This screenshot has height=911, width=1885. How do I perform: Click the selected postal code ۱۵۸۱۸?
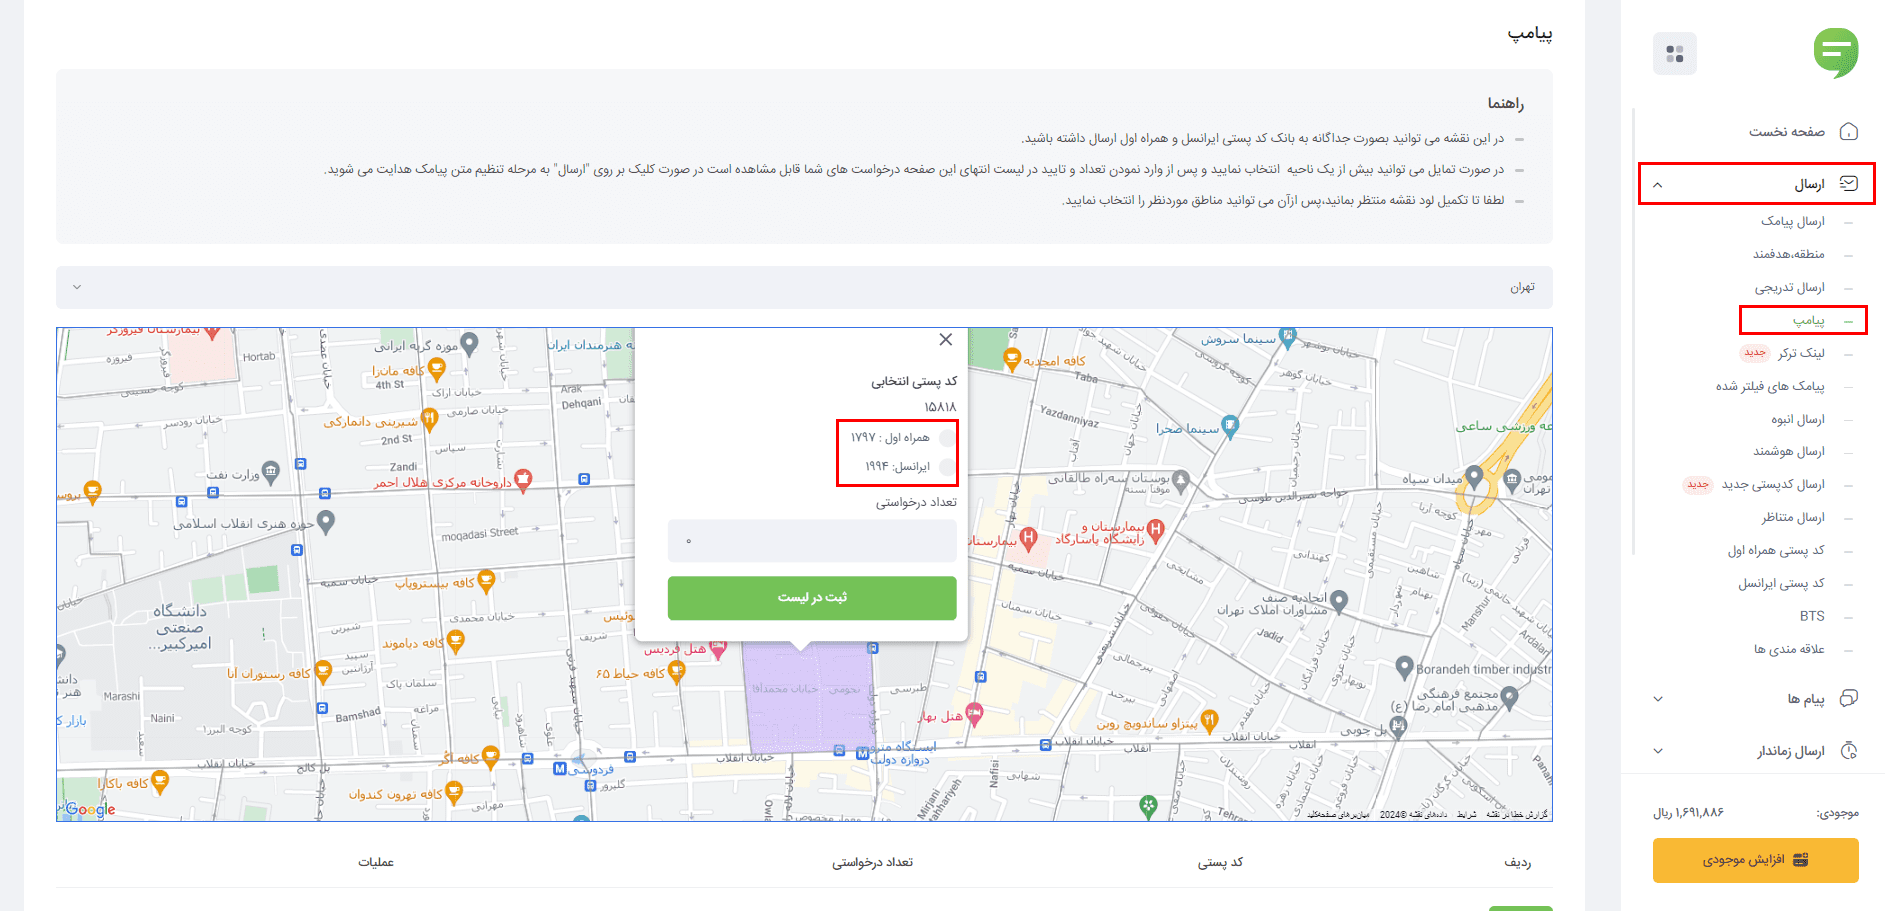coord(940,407)
